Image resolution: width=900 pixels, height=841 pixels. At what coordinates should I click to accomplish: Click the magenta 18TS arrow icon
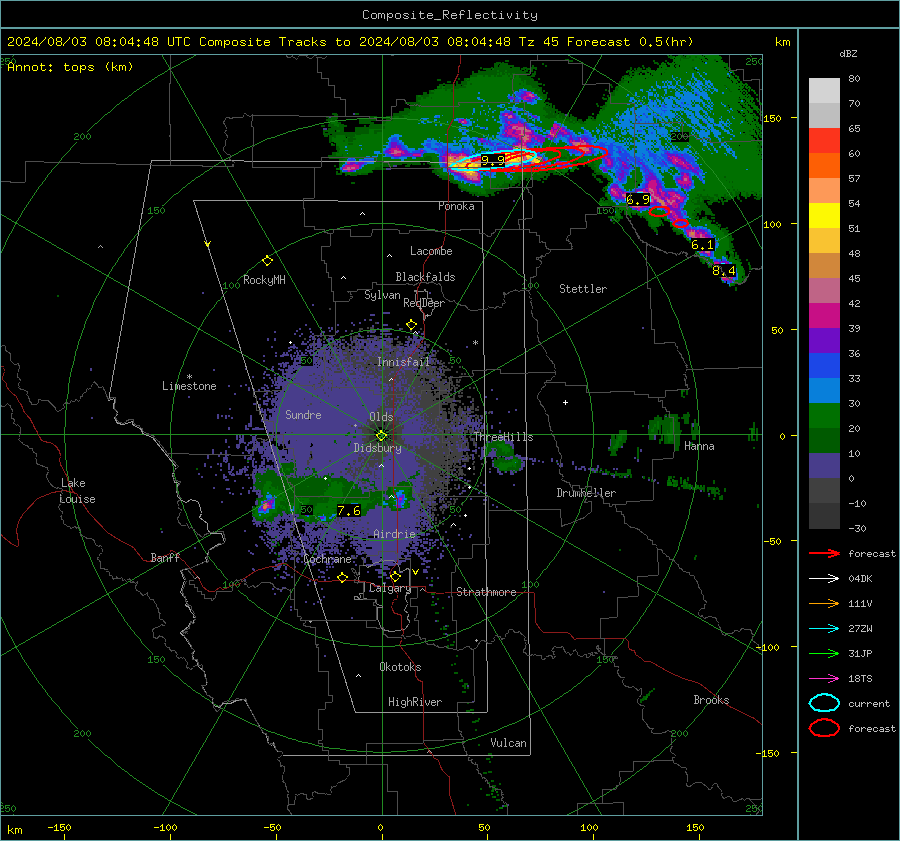pyautogui.click(x=824, y=679)
